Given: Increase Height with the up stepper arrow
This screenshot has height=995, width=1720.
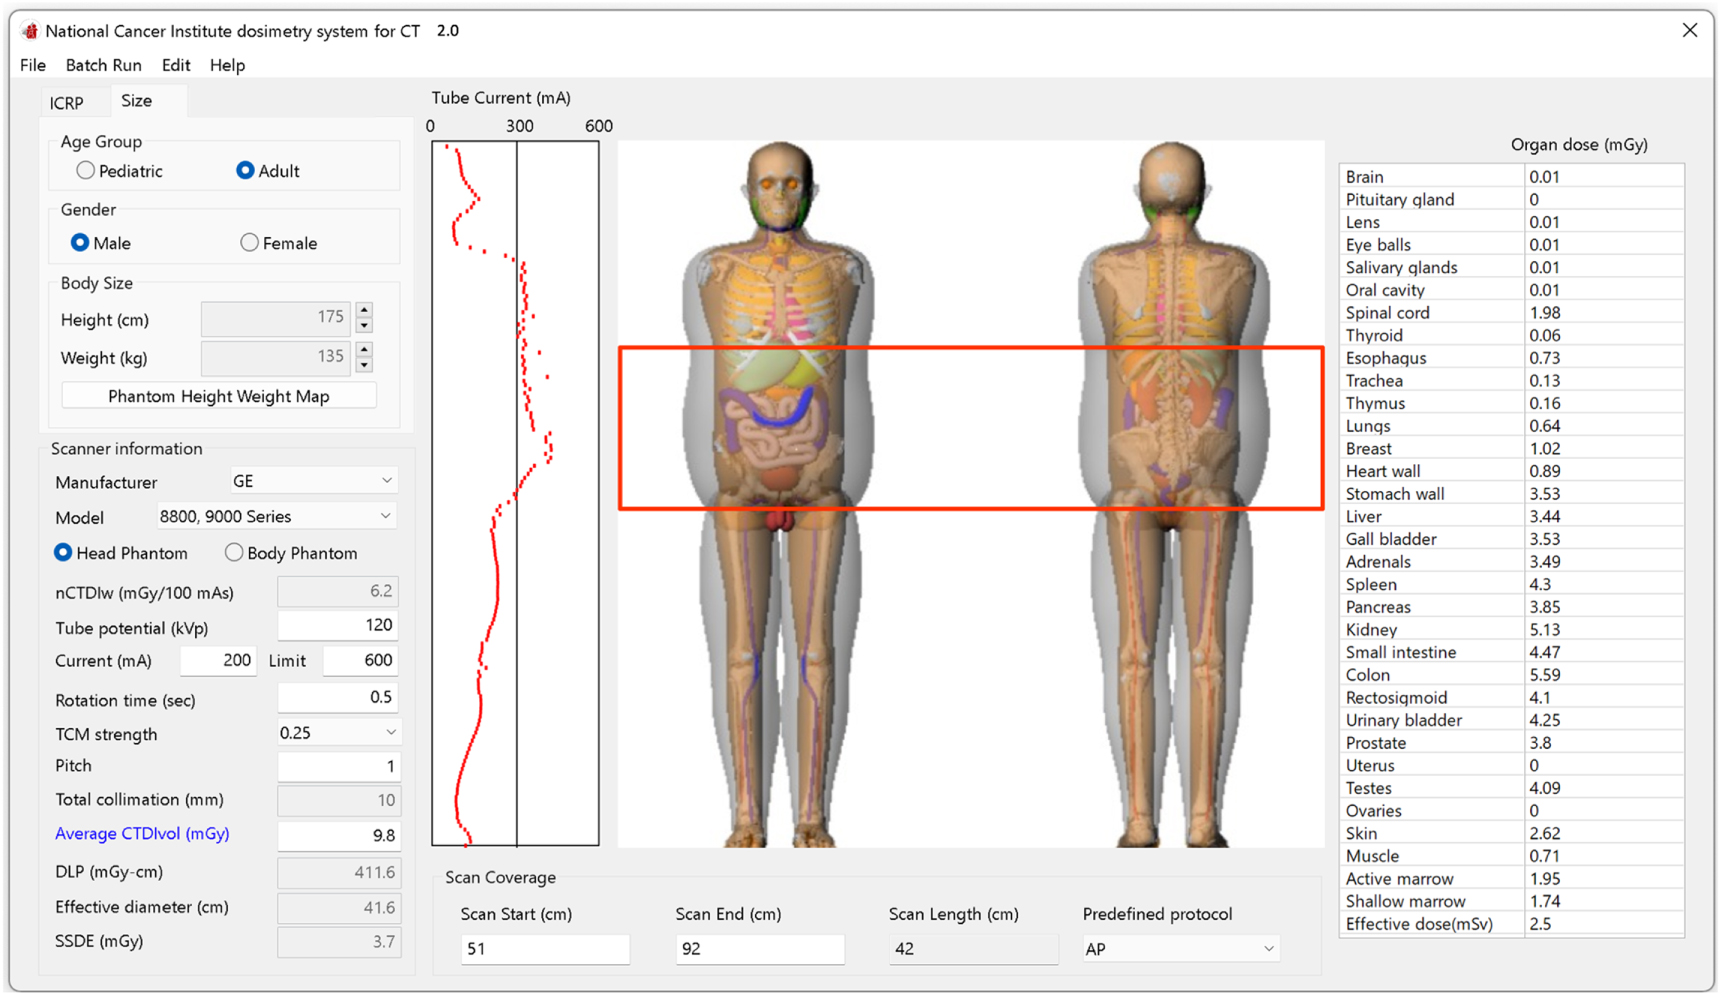Looking at the screenshot, I should coord(364,310).
